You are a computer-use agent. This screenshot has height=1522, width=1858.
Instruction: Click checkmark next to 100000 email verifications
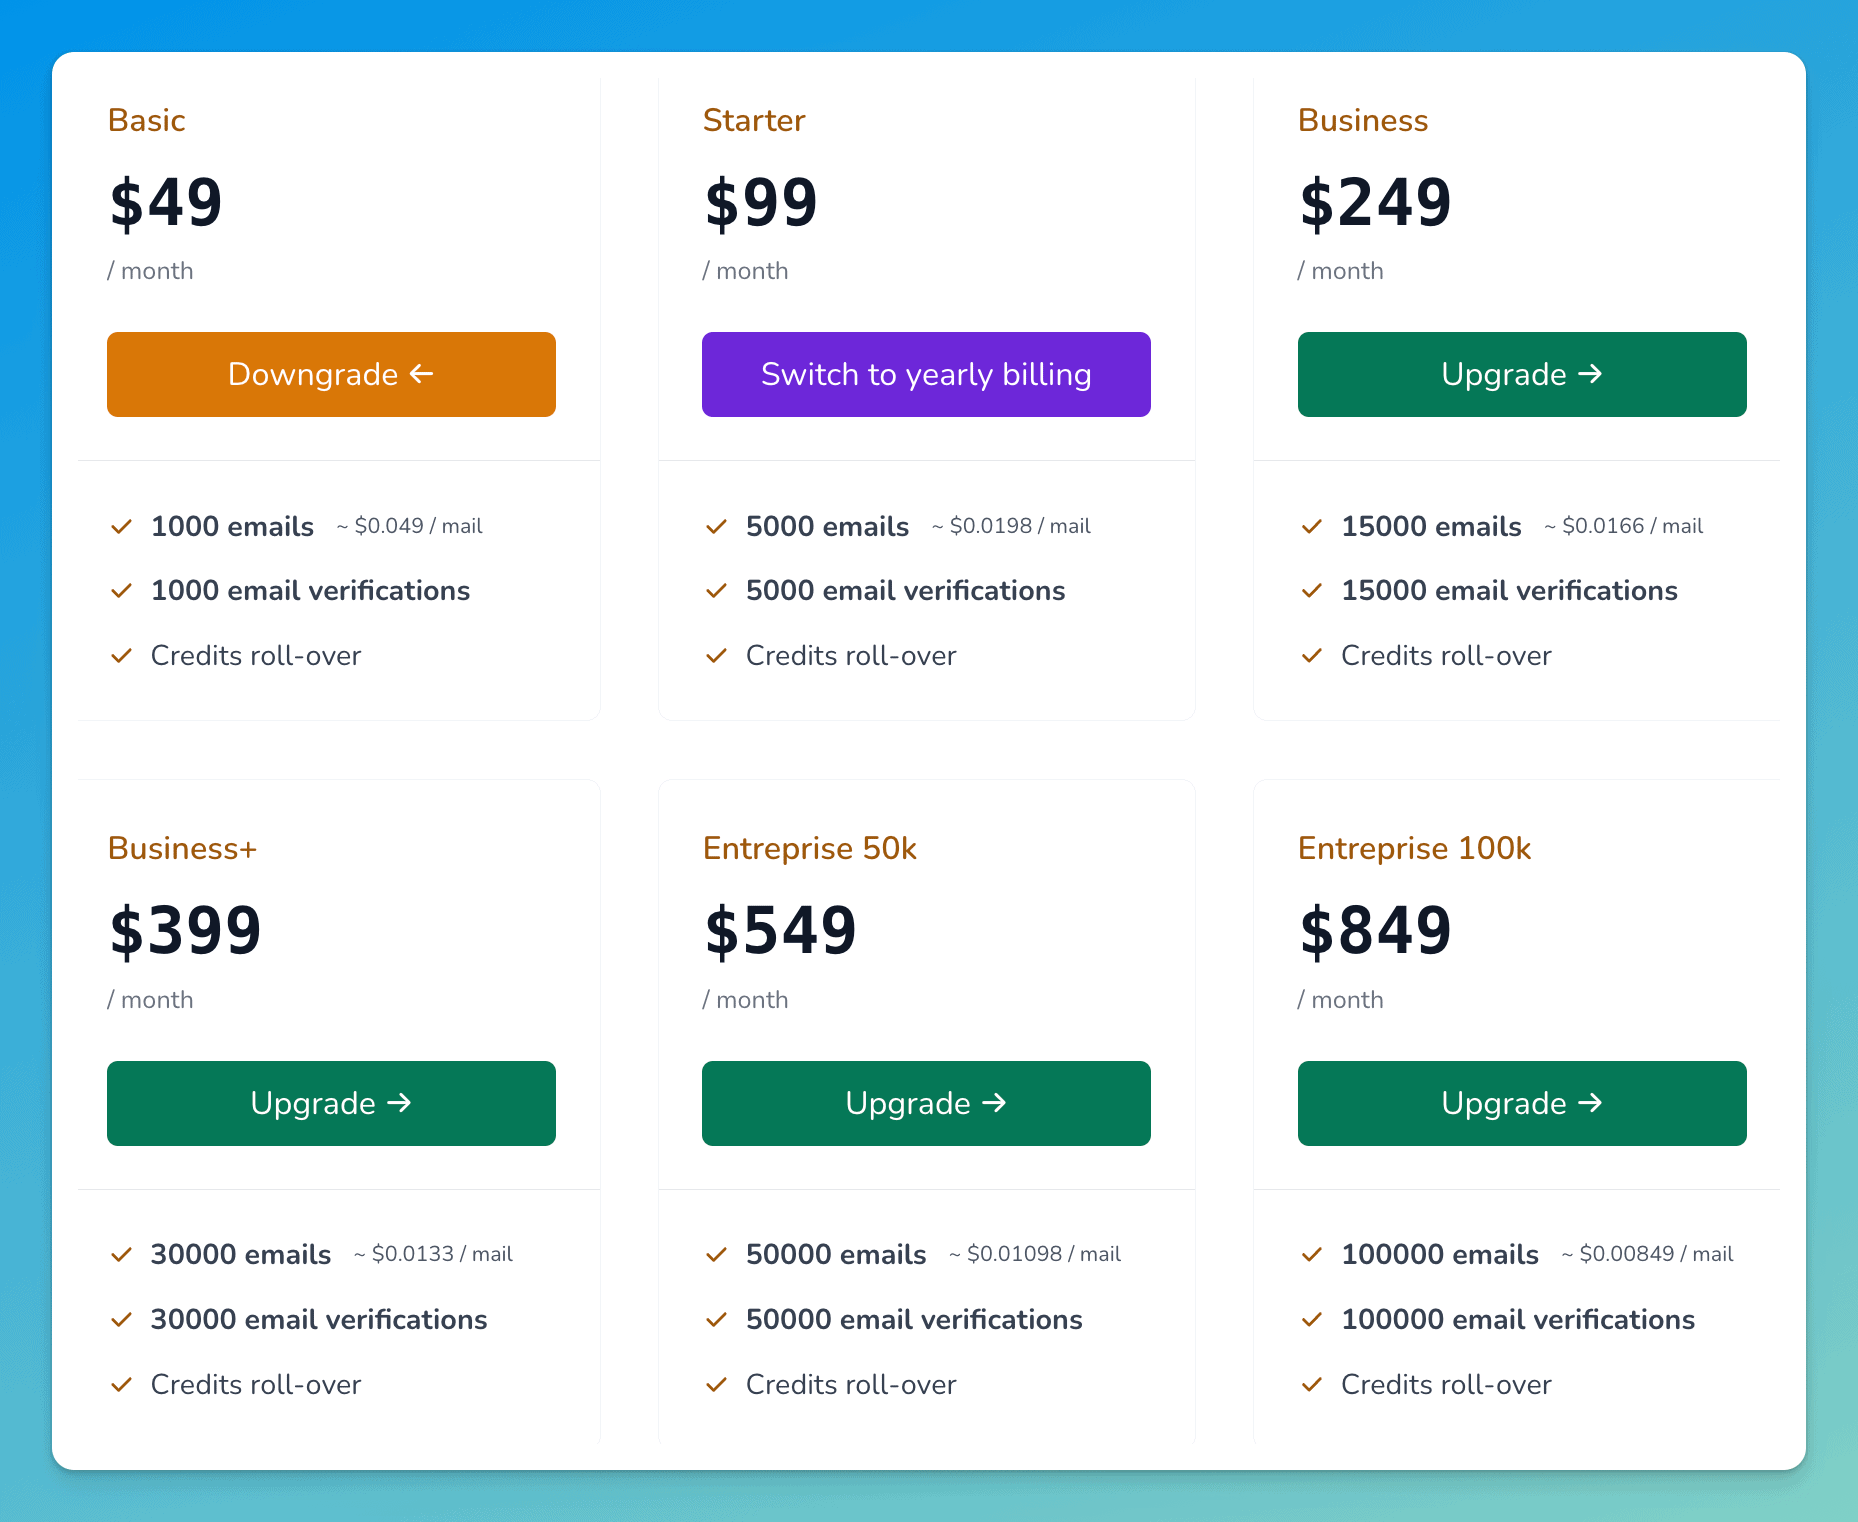pyautogui.click(x=1311, y=1320)
